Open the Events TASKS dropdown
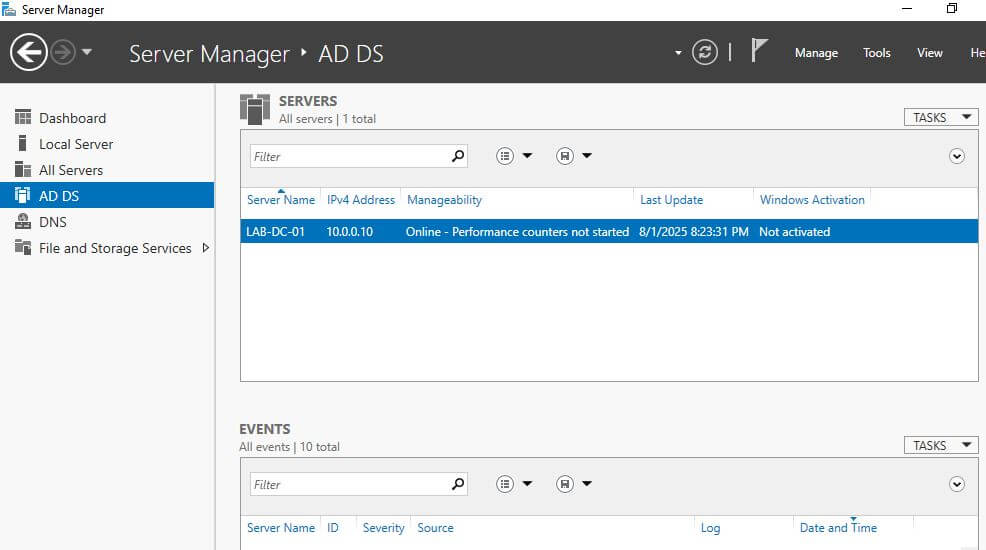The height and width of the screenshot is (550, 986). click(x=941, y=446)
